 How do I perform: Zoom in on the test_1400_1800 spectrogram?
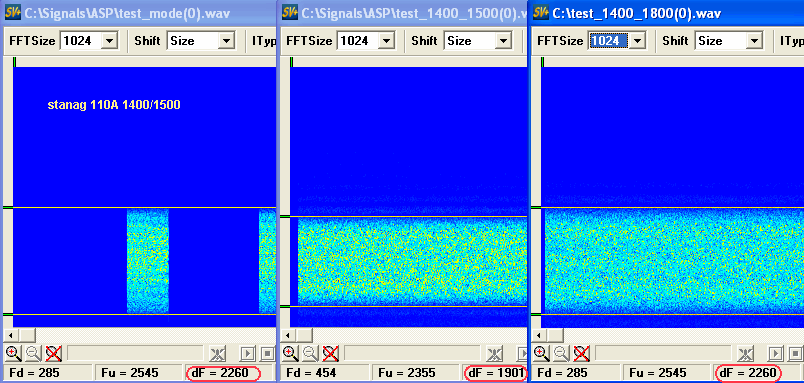pos(541,353)
